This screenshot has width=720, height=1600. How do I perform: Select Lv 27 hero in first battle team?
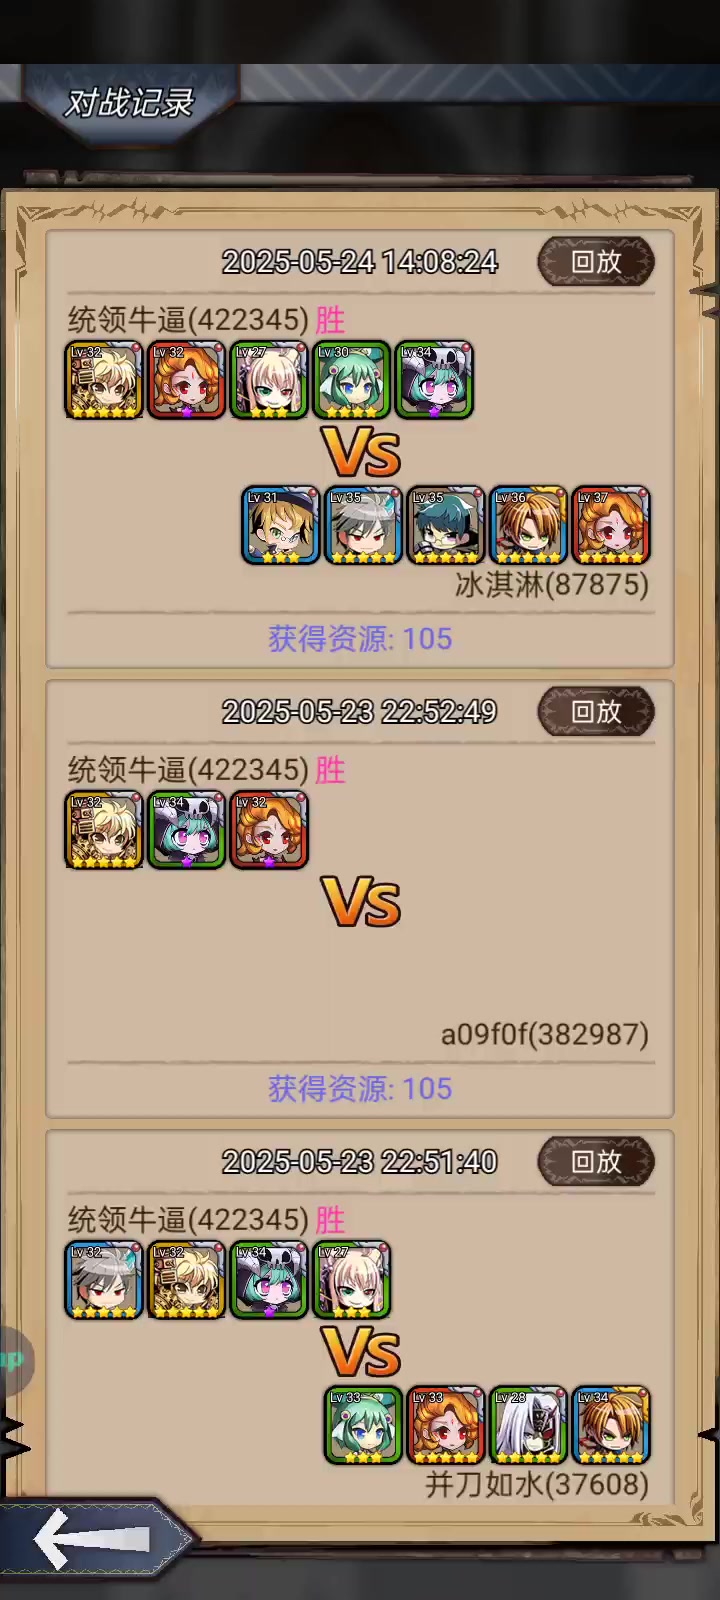[269, 380]
